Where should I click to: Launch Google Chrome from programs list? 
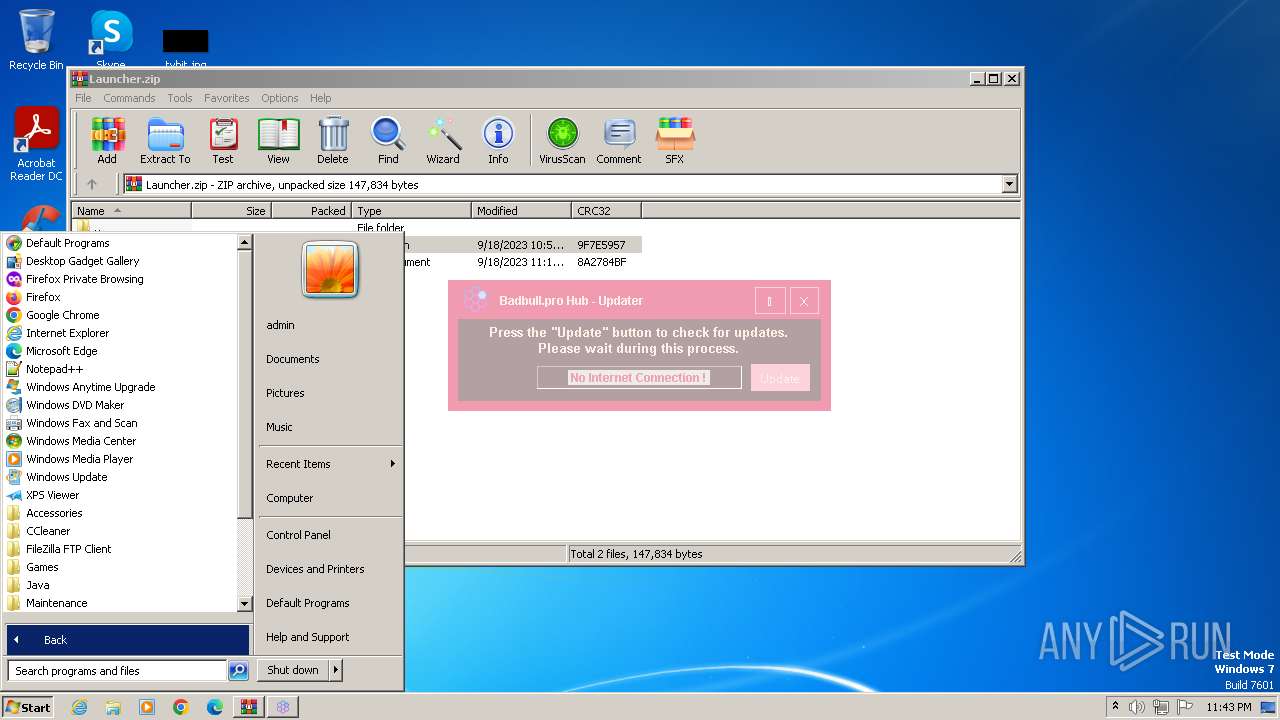[x=62, y=315]
